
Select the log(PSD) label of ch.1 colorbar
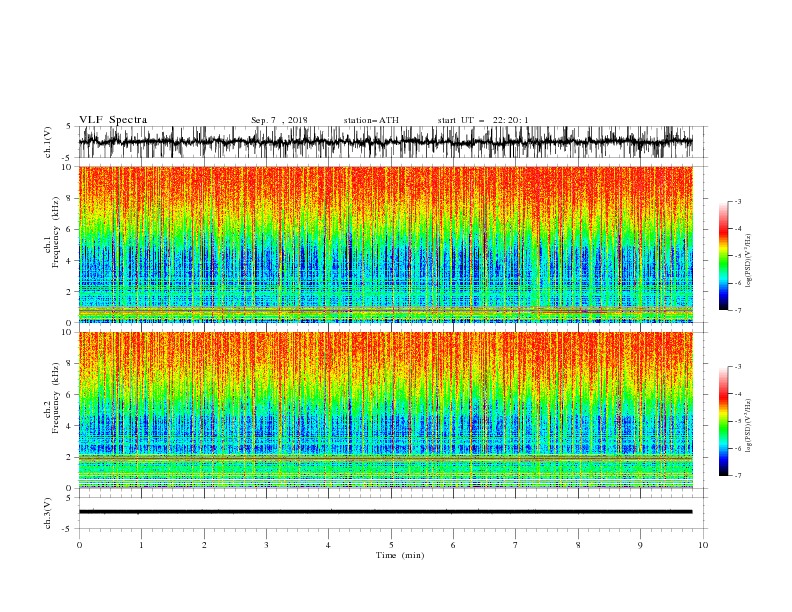coord(748,261)
